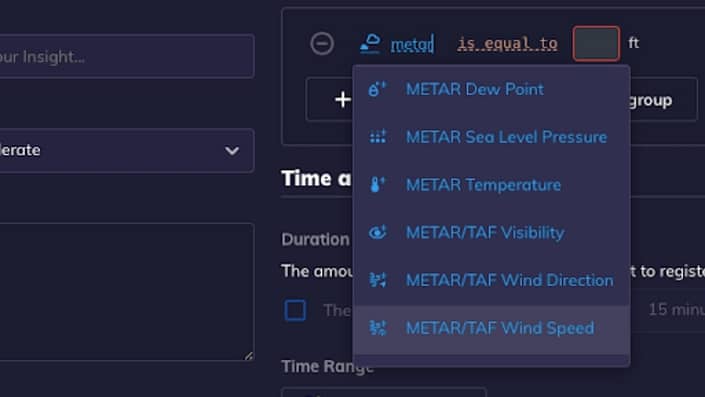Click the plus add condition button
The image size is (705, 397).
point(343,99)
